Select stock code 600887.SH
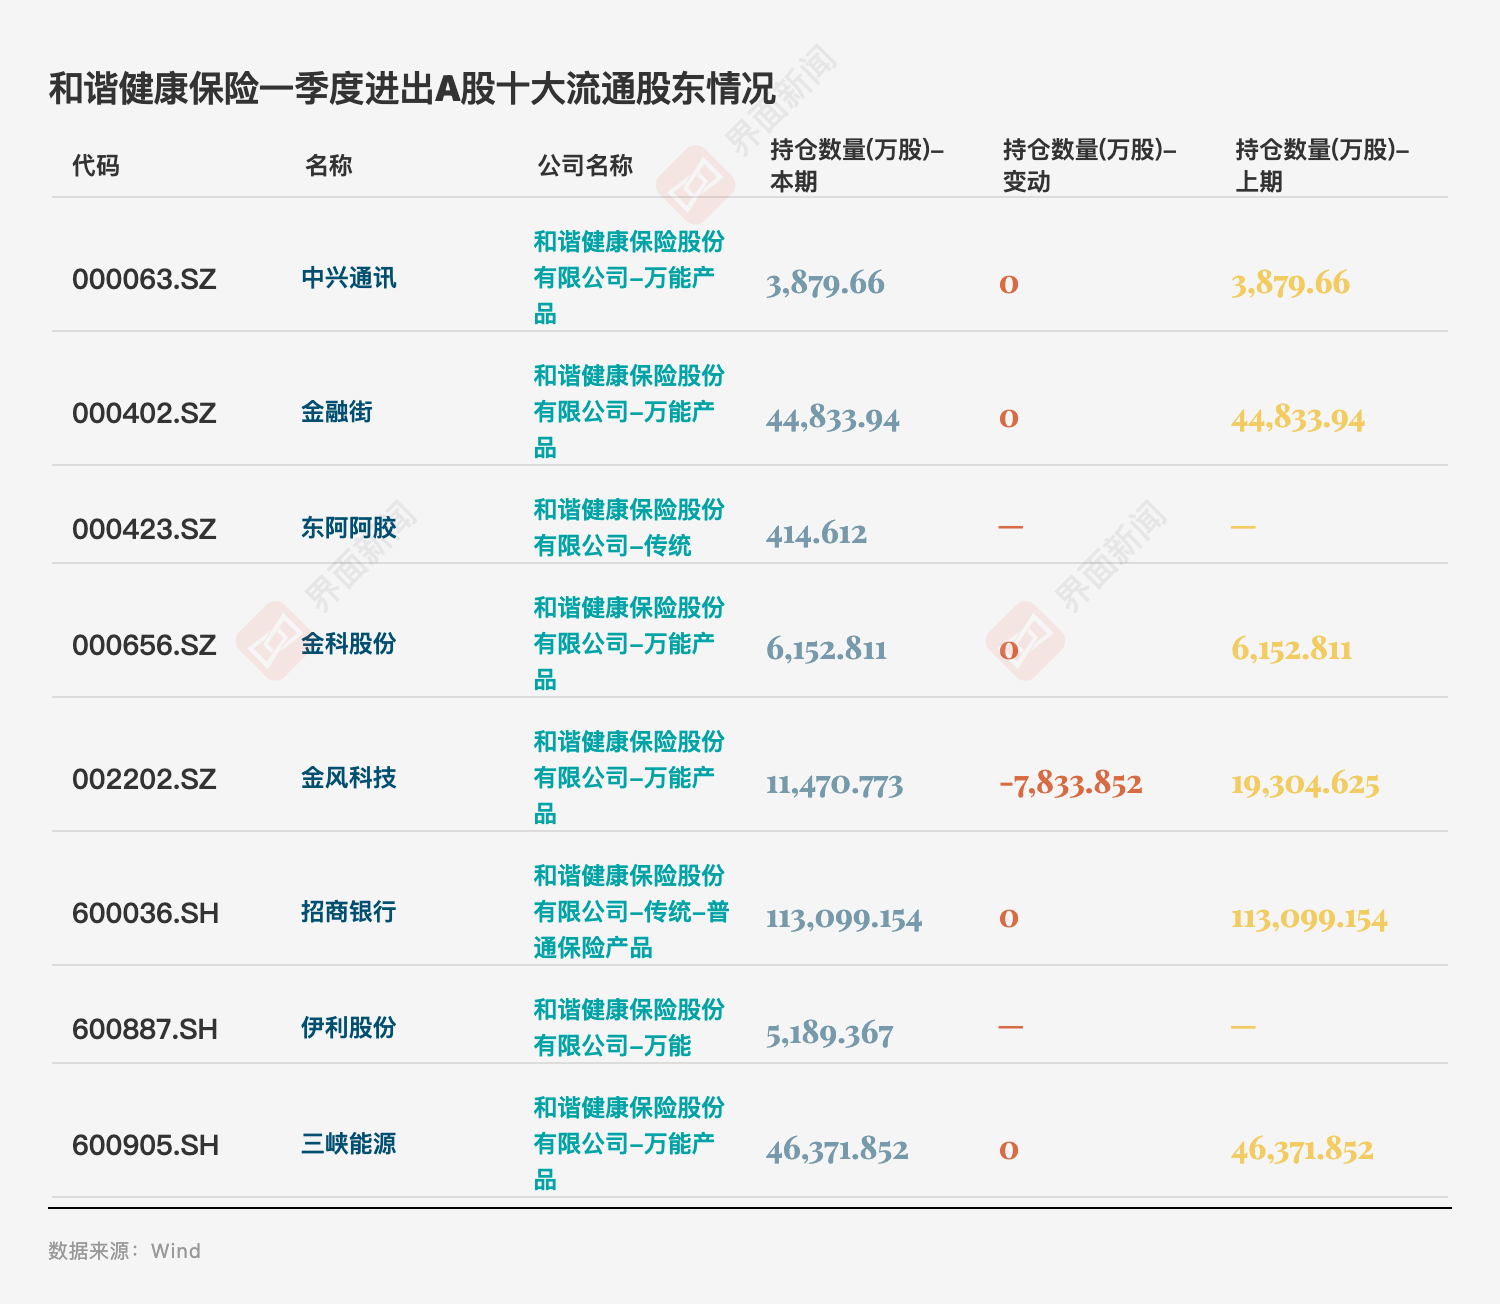 coord(145,1029)
